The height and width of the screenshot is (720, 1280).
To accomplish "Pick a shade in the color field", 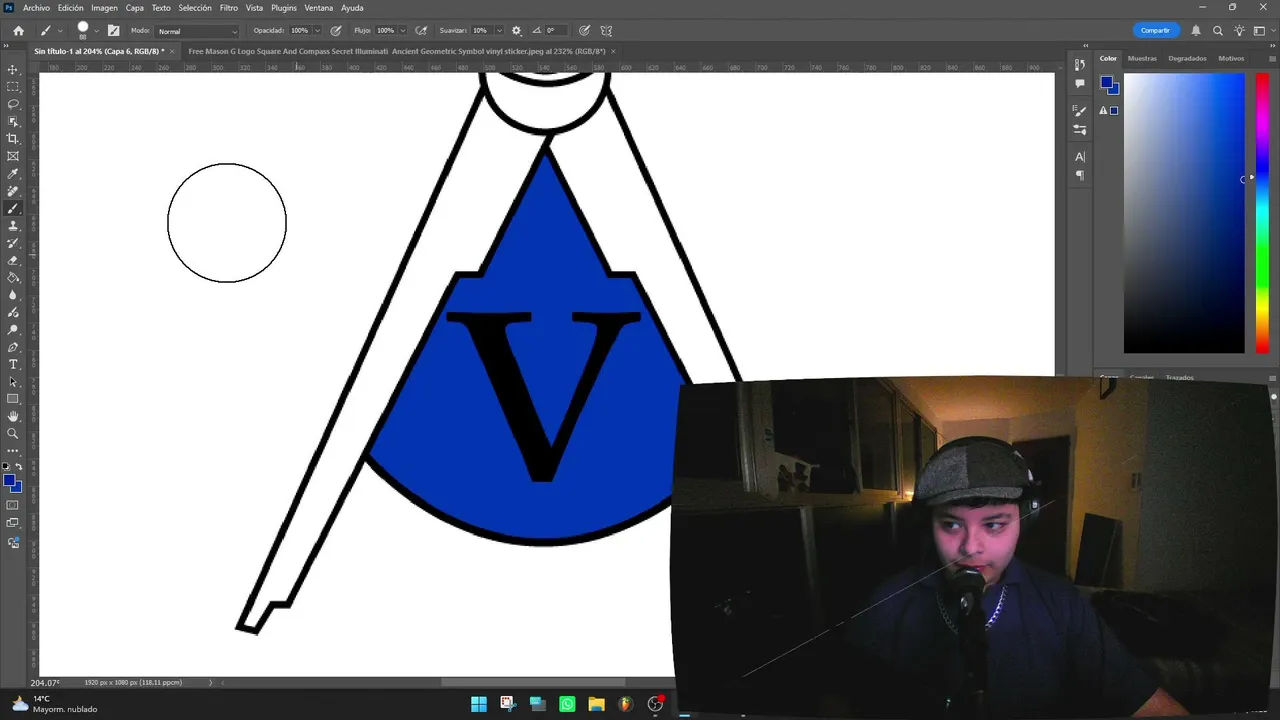I will click(1184, 213).
